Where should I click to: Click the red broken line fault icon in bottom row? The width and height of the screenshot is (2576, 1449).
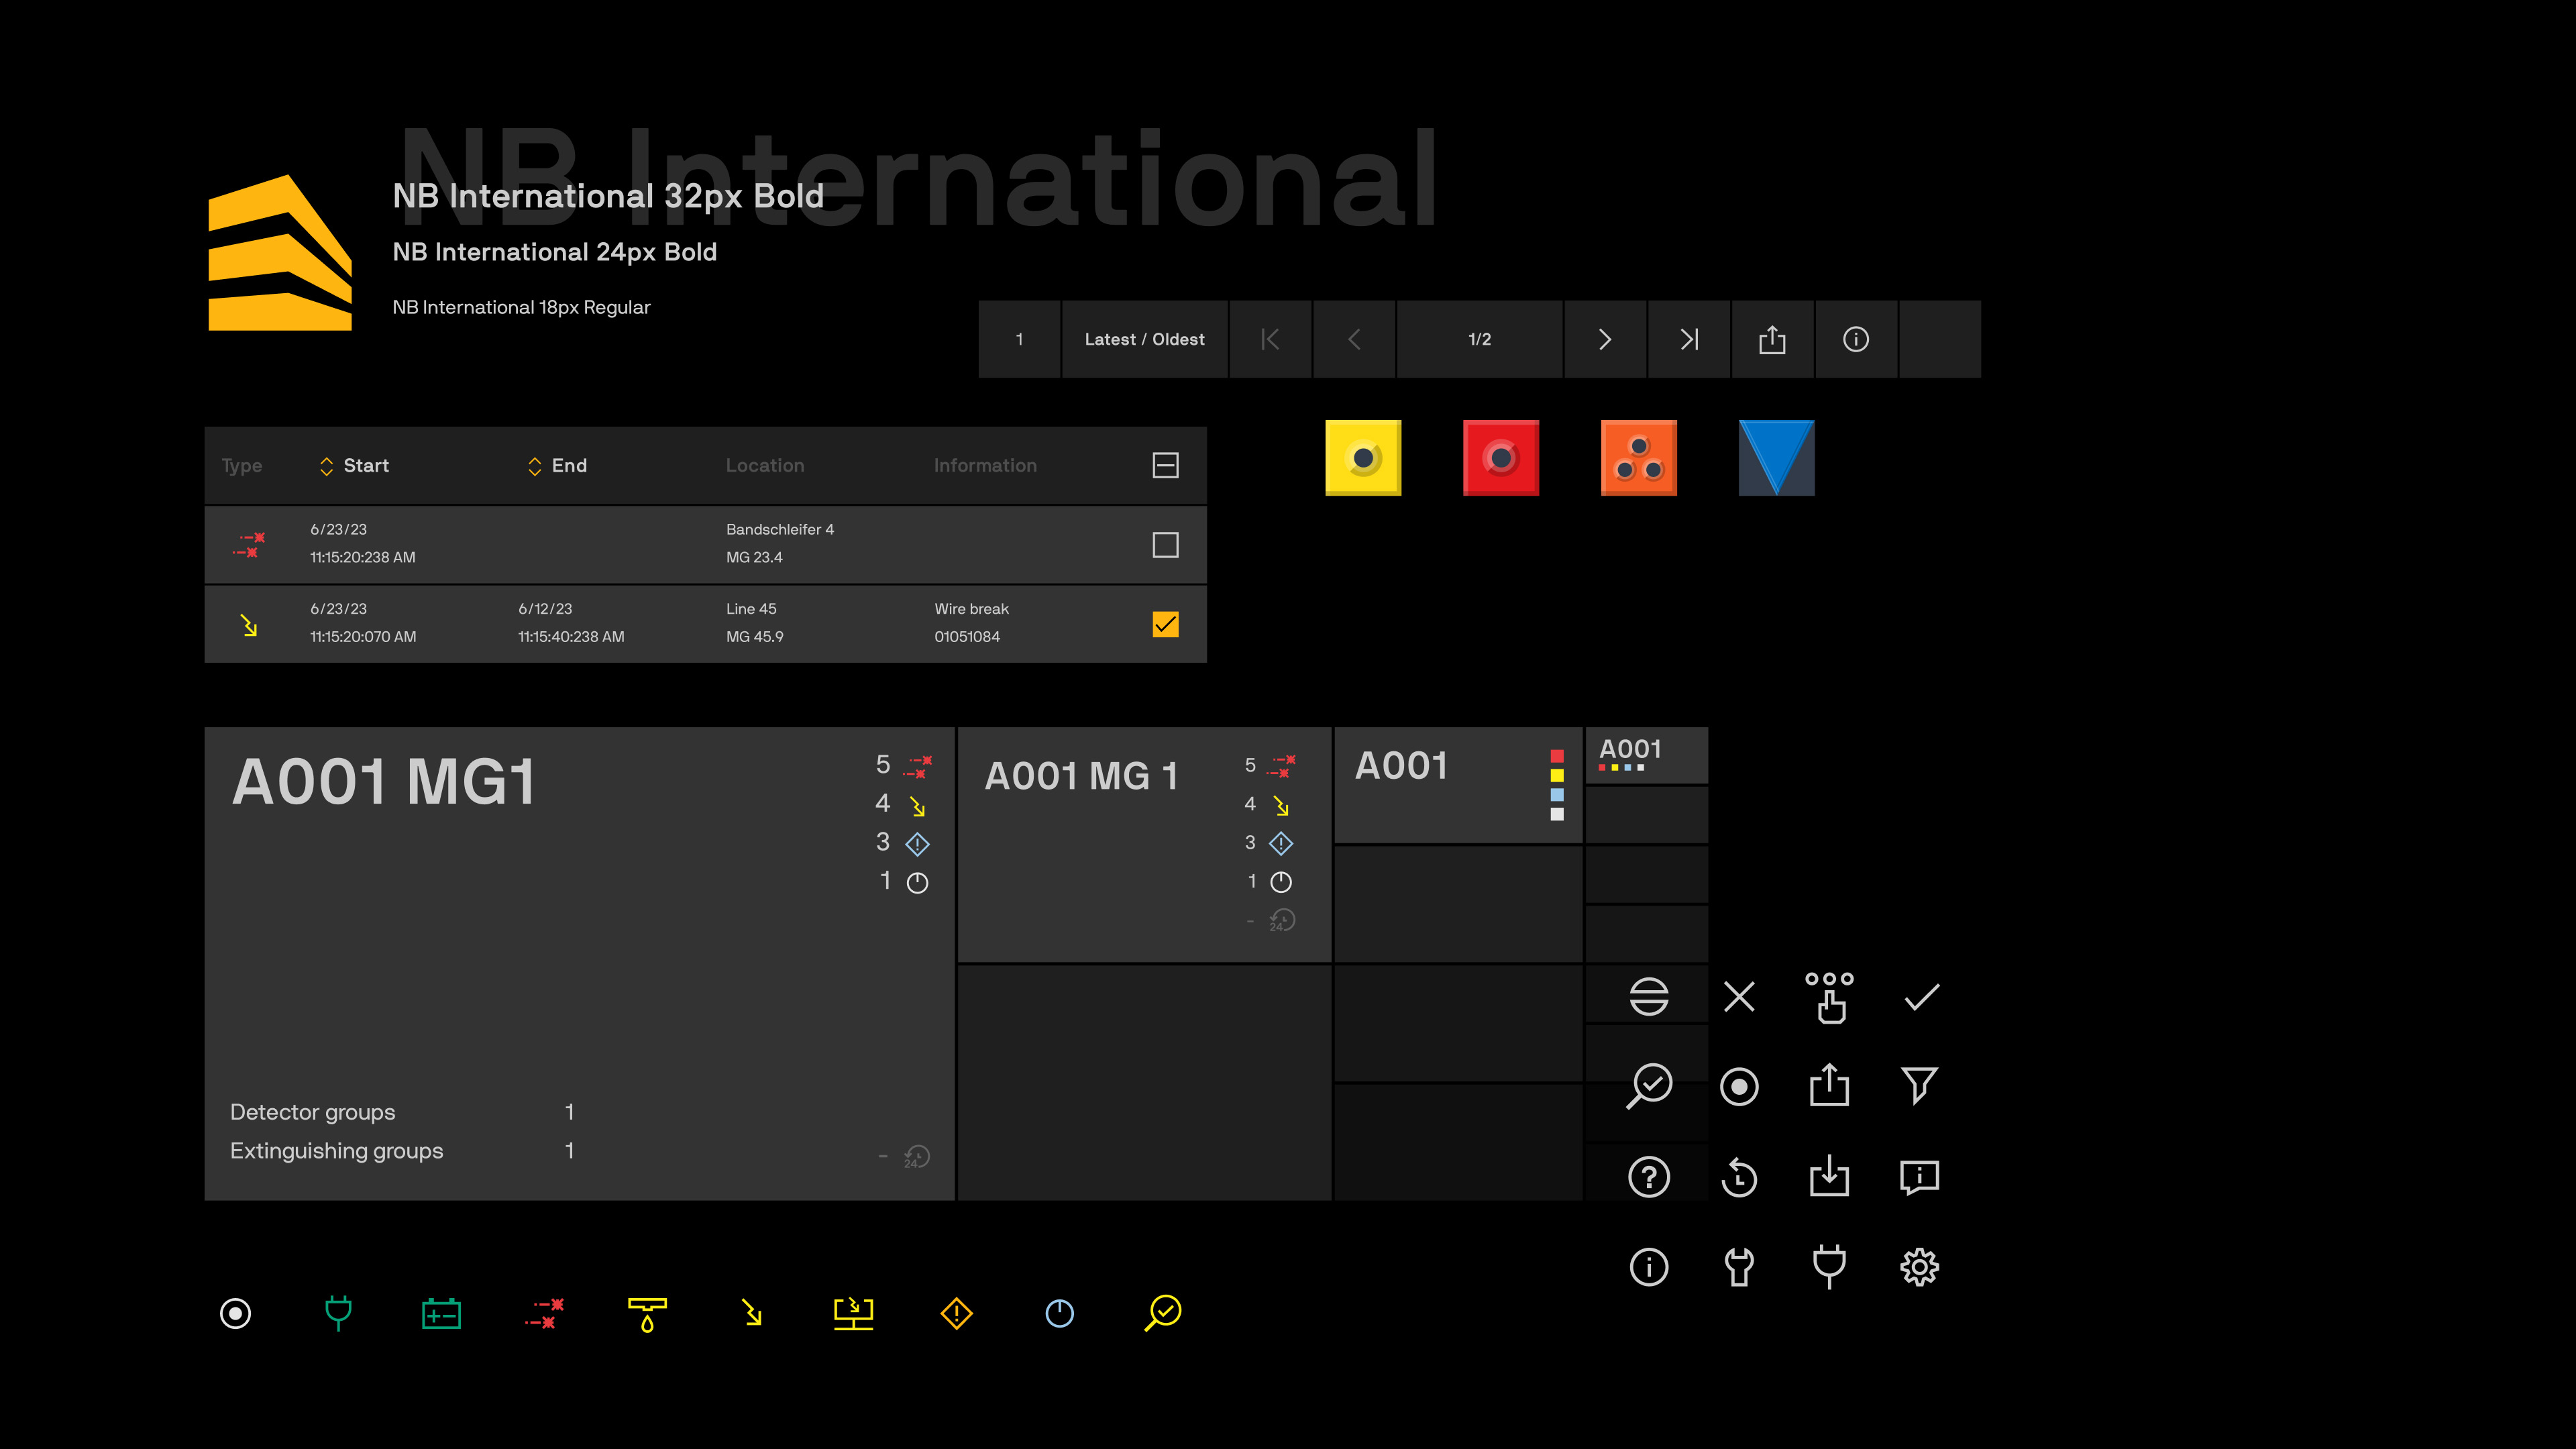(545, 1313)
